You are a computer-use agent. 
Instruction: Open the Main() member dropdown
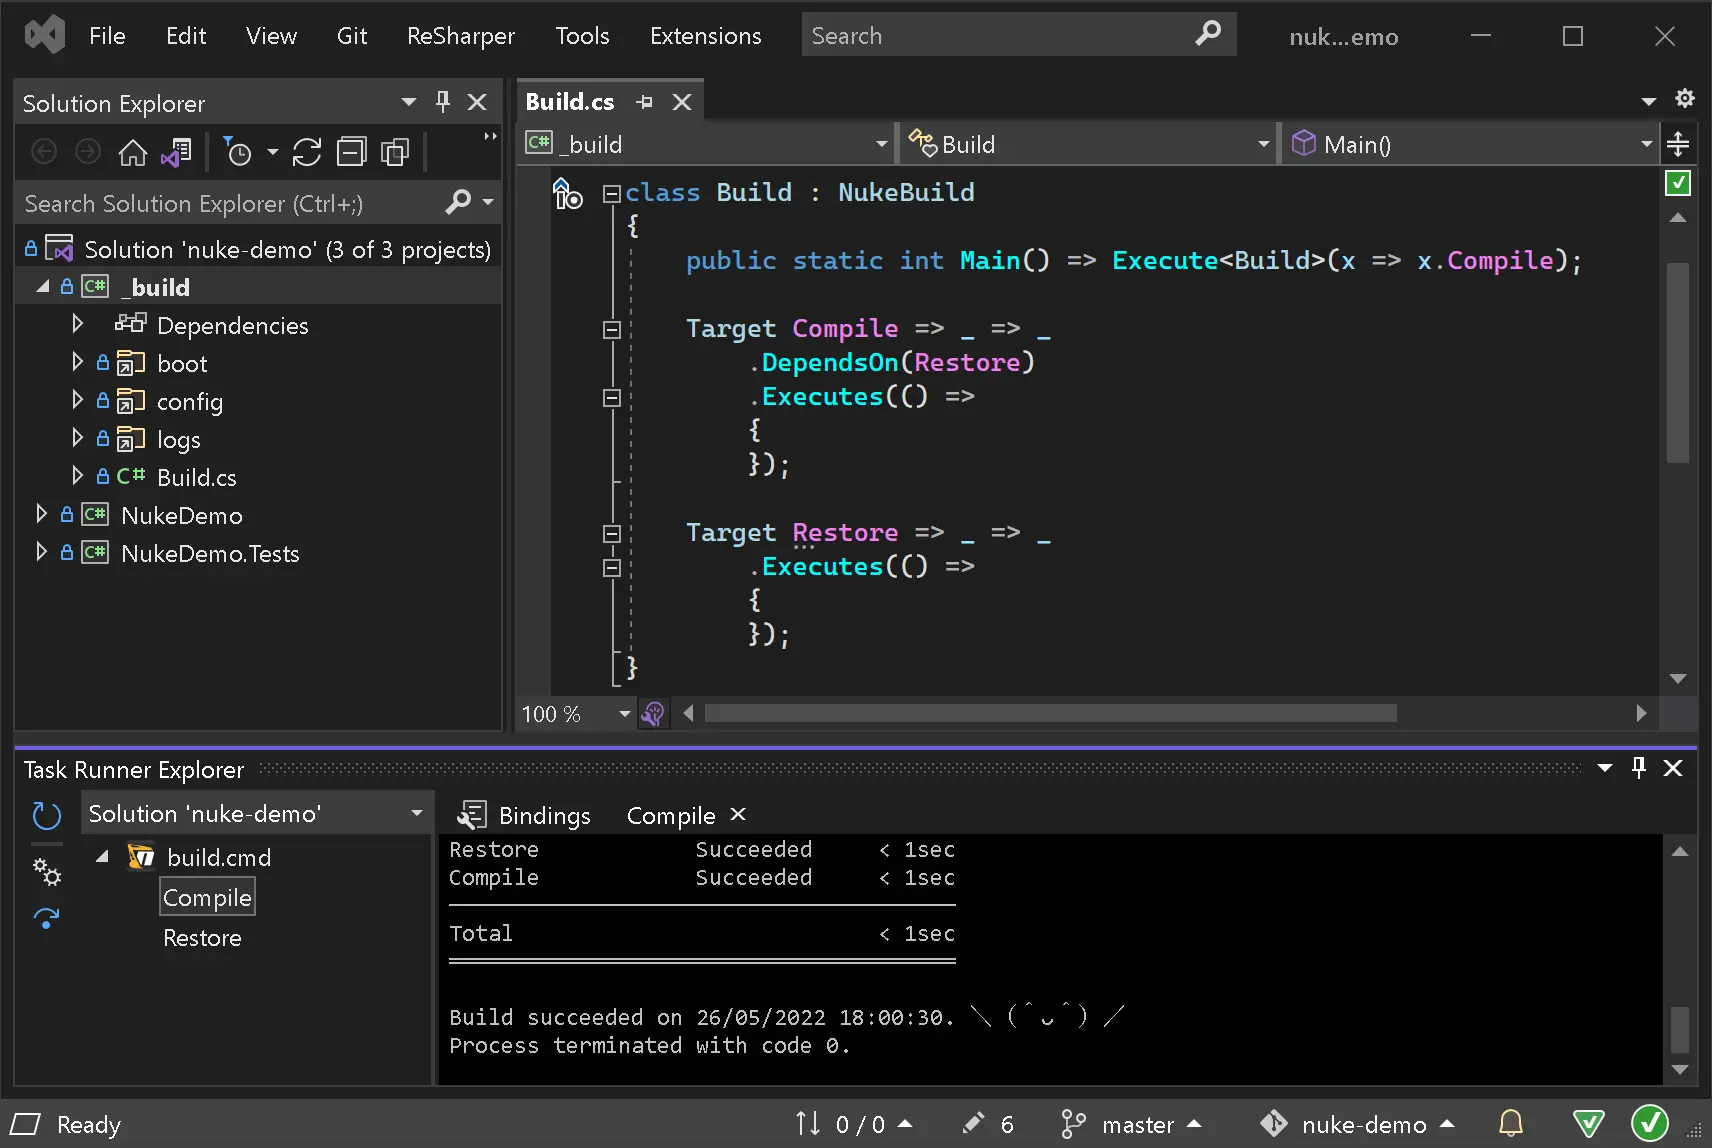click(1646, 144)
